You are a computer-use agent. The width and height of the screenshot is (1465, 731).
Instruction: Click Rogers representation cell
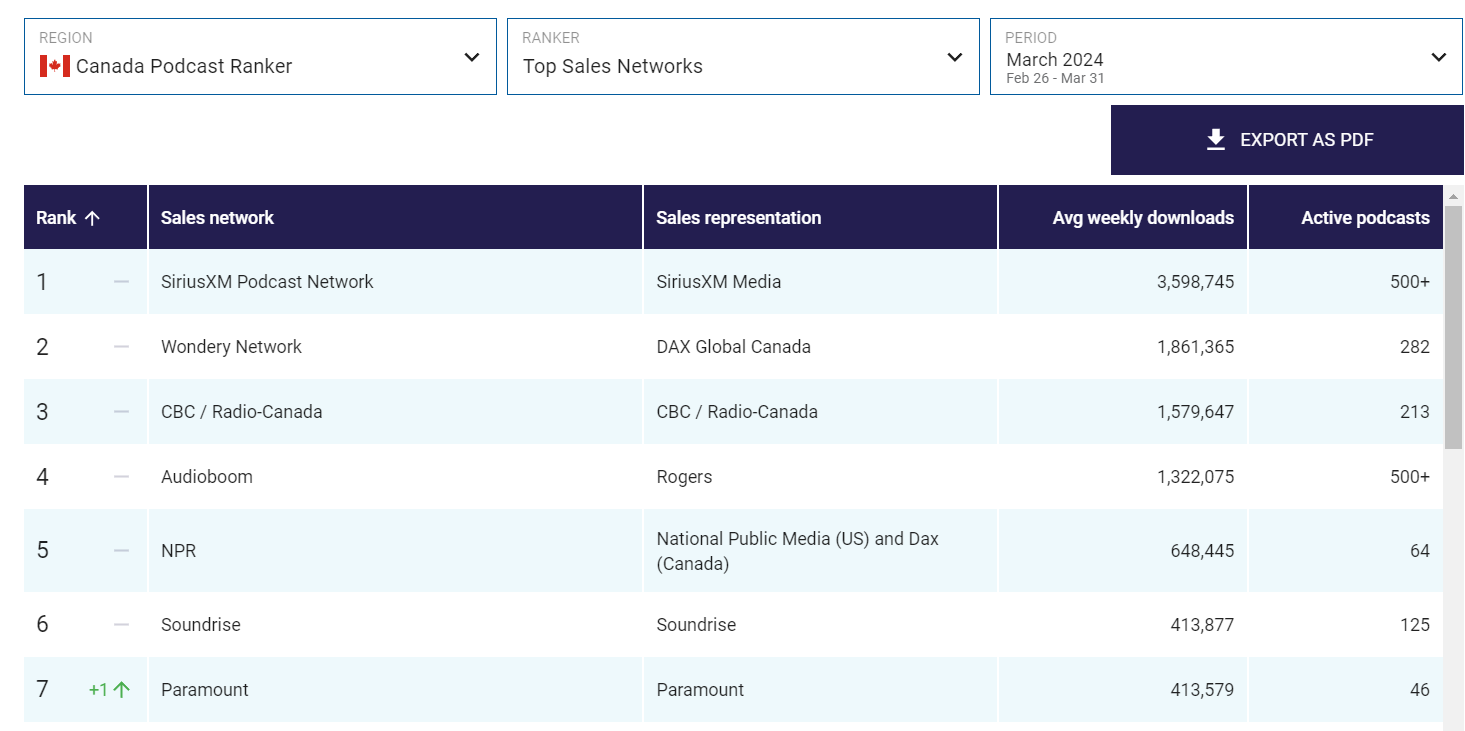pyautogui.click(x=820, y=477)
